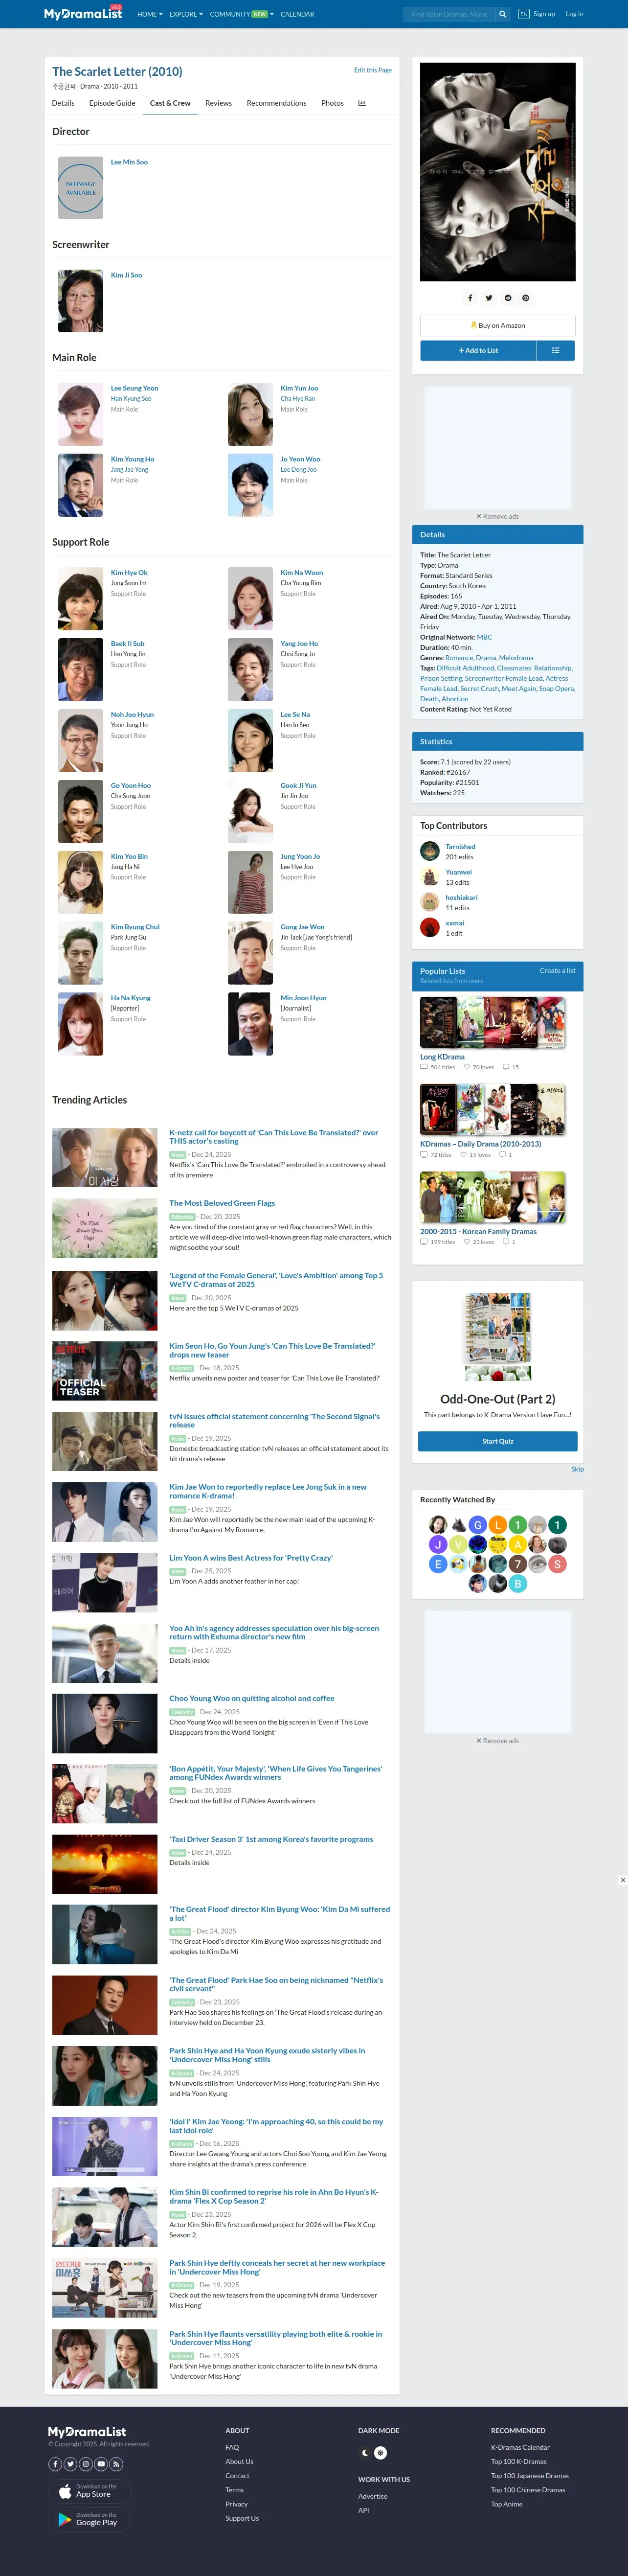Close the floating ad with X
Image resolution: width=628 pixels, height=2576 pixels.
[x=622, y=1880]
